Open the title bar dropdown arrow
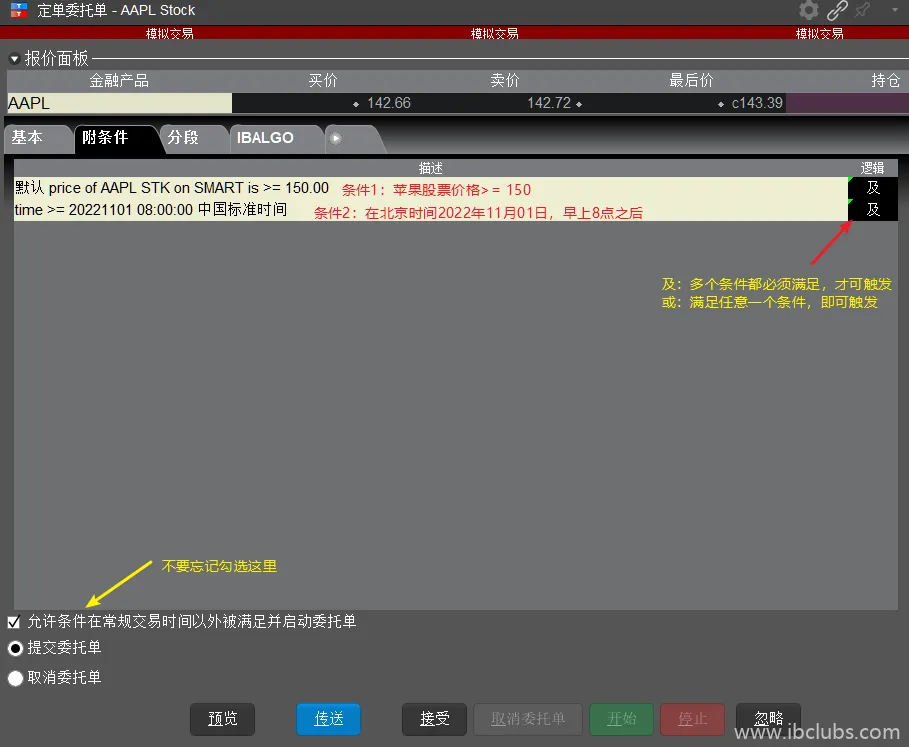Screen dimensions: 909x747 pyautogui.click(x=894, y=11)
